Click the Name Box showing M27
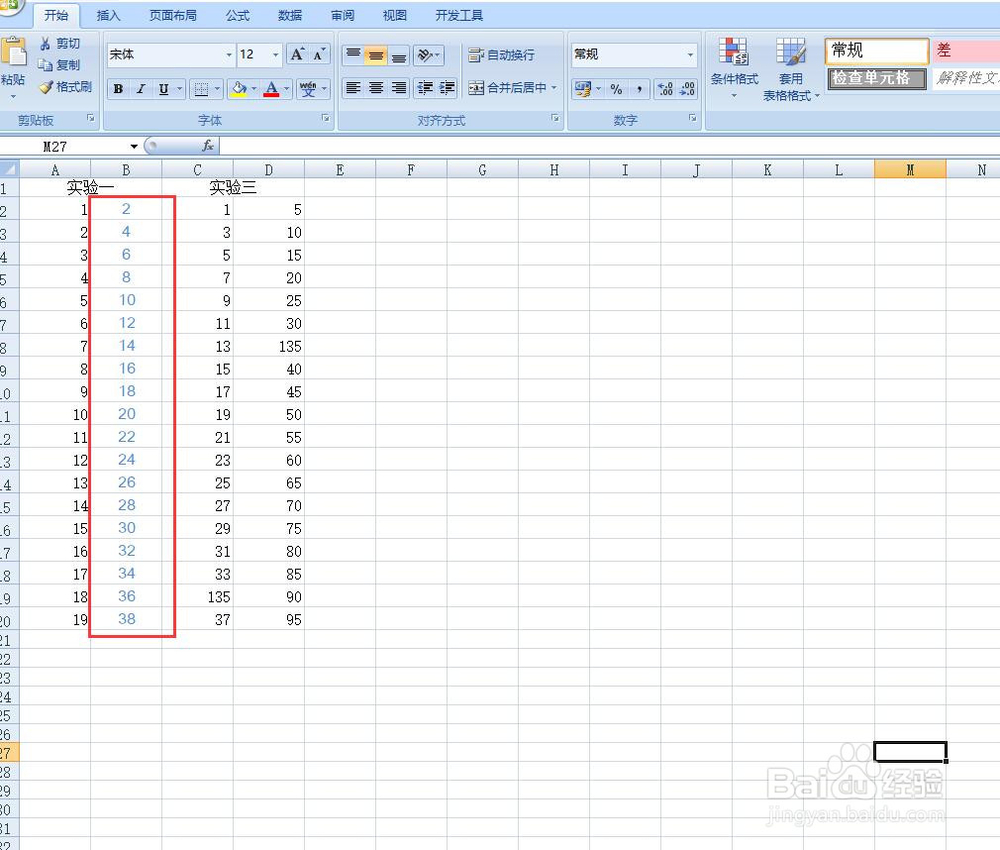The height and width of the screenshot is (850, 1000). point(64,147)
